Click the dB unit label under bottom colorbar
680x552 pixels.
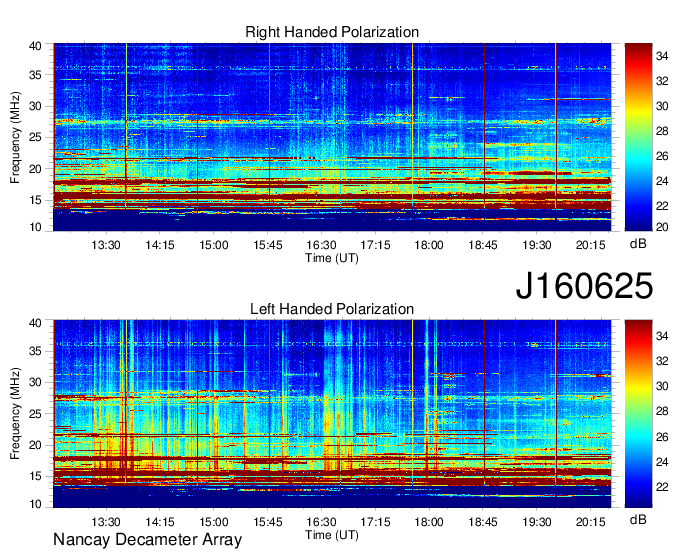click(x=638, y=520)
